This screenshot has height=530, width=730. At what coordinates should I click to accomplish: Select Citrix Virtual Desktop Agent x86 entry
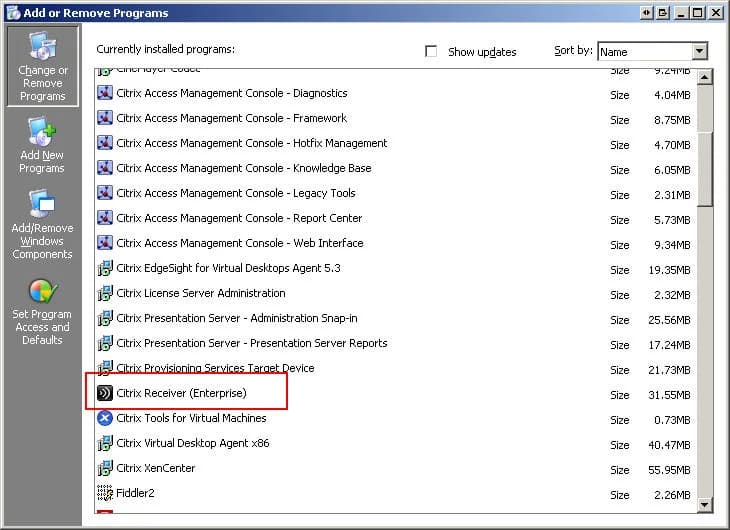tap(193, 443)
